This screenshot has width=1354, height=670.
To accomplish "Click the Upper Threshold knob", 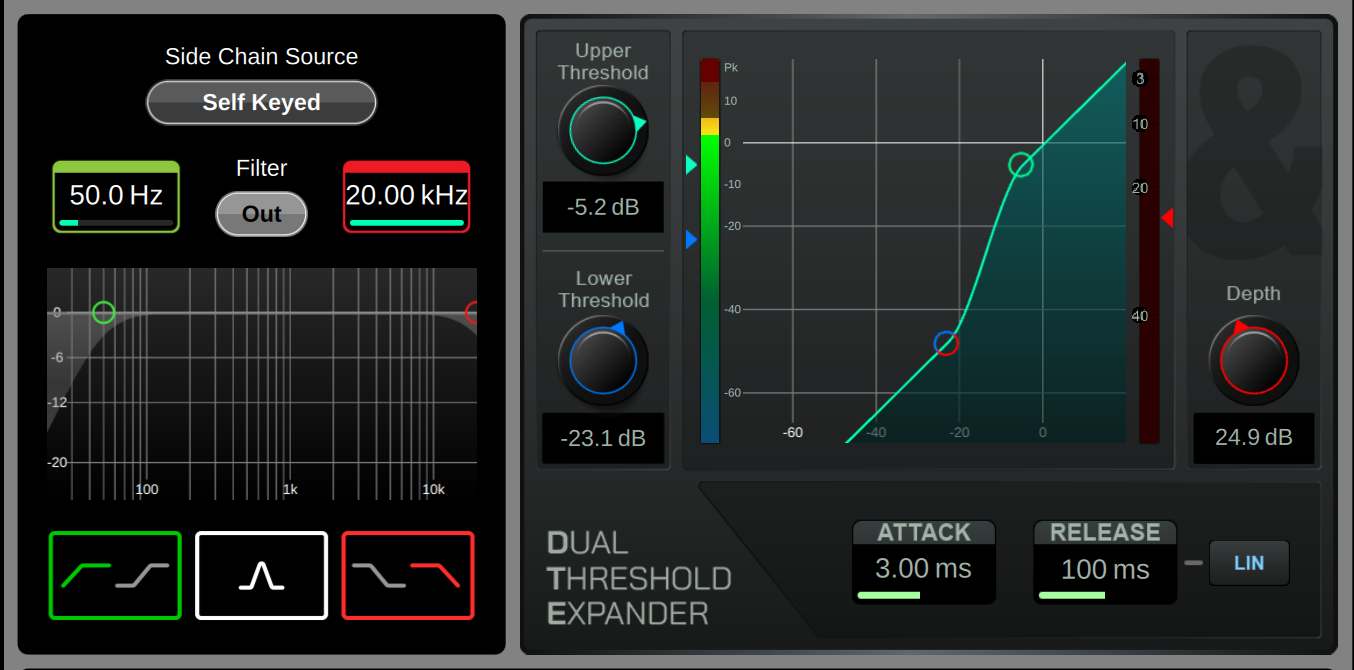I will point(603,131).
